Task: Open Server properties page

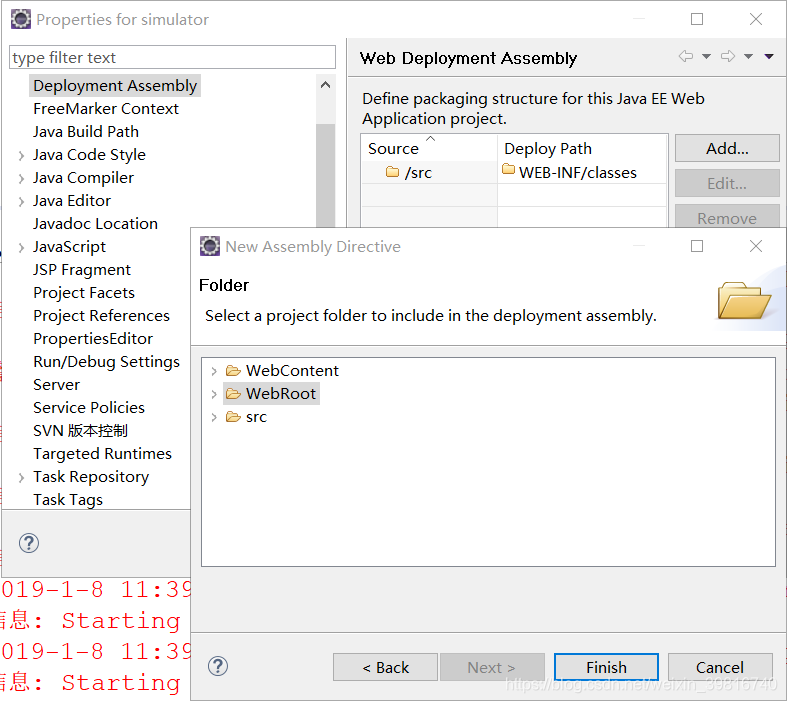Action: point(56,385)
